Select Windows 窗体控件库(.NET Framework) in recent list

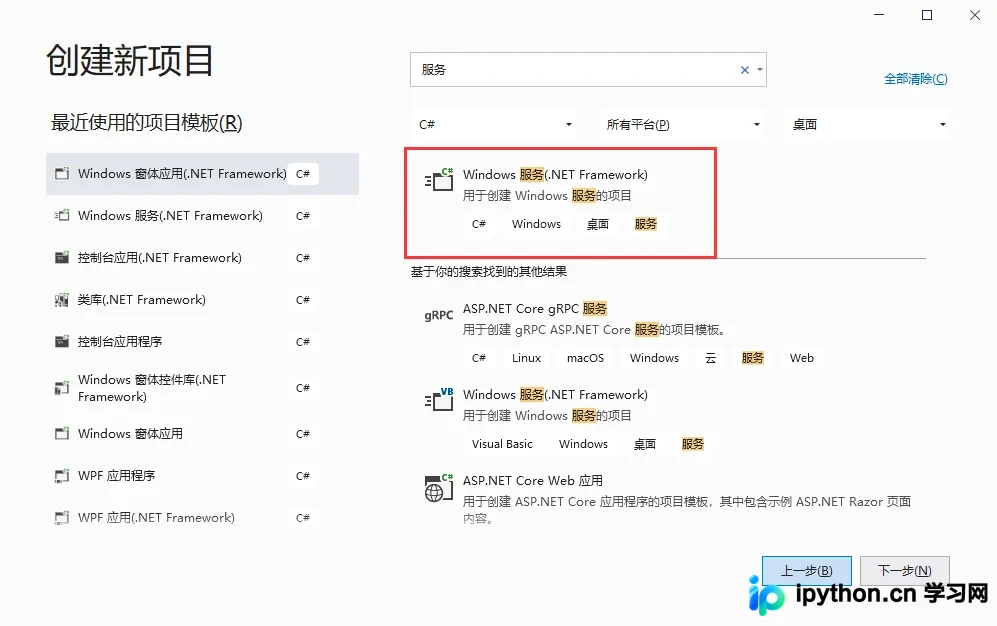coord(202,388)
